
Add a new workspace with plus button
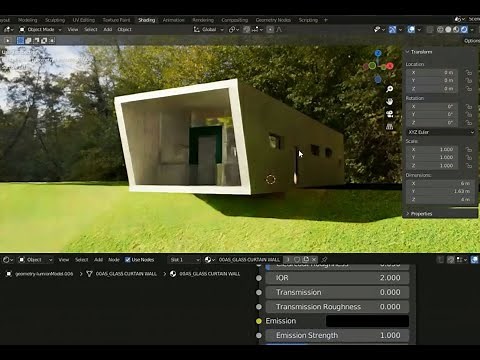pos(326,20)
